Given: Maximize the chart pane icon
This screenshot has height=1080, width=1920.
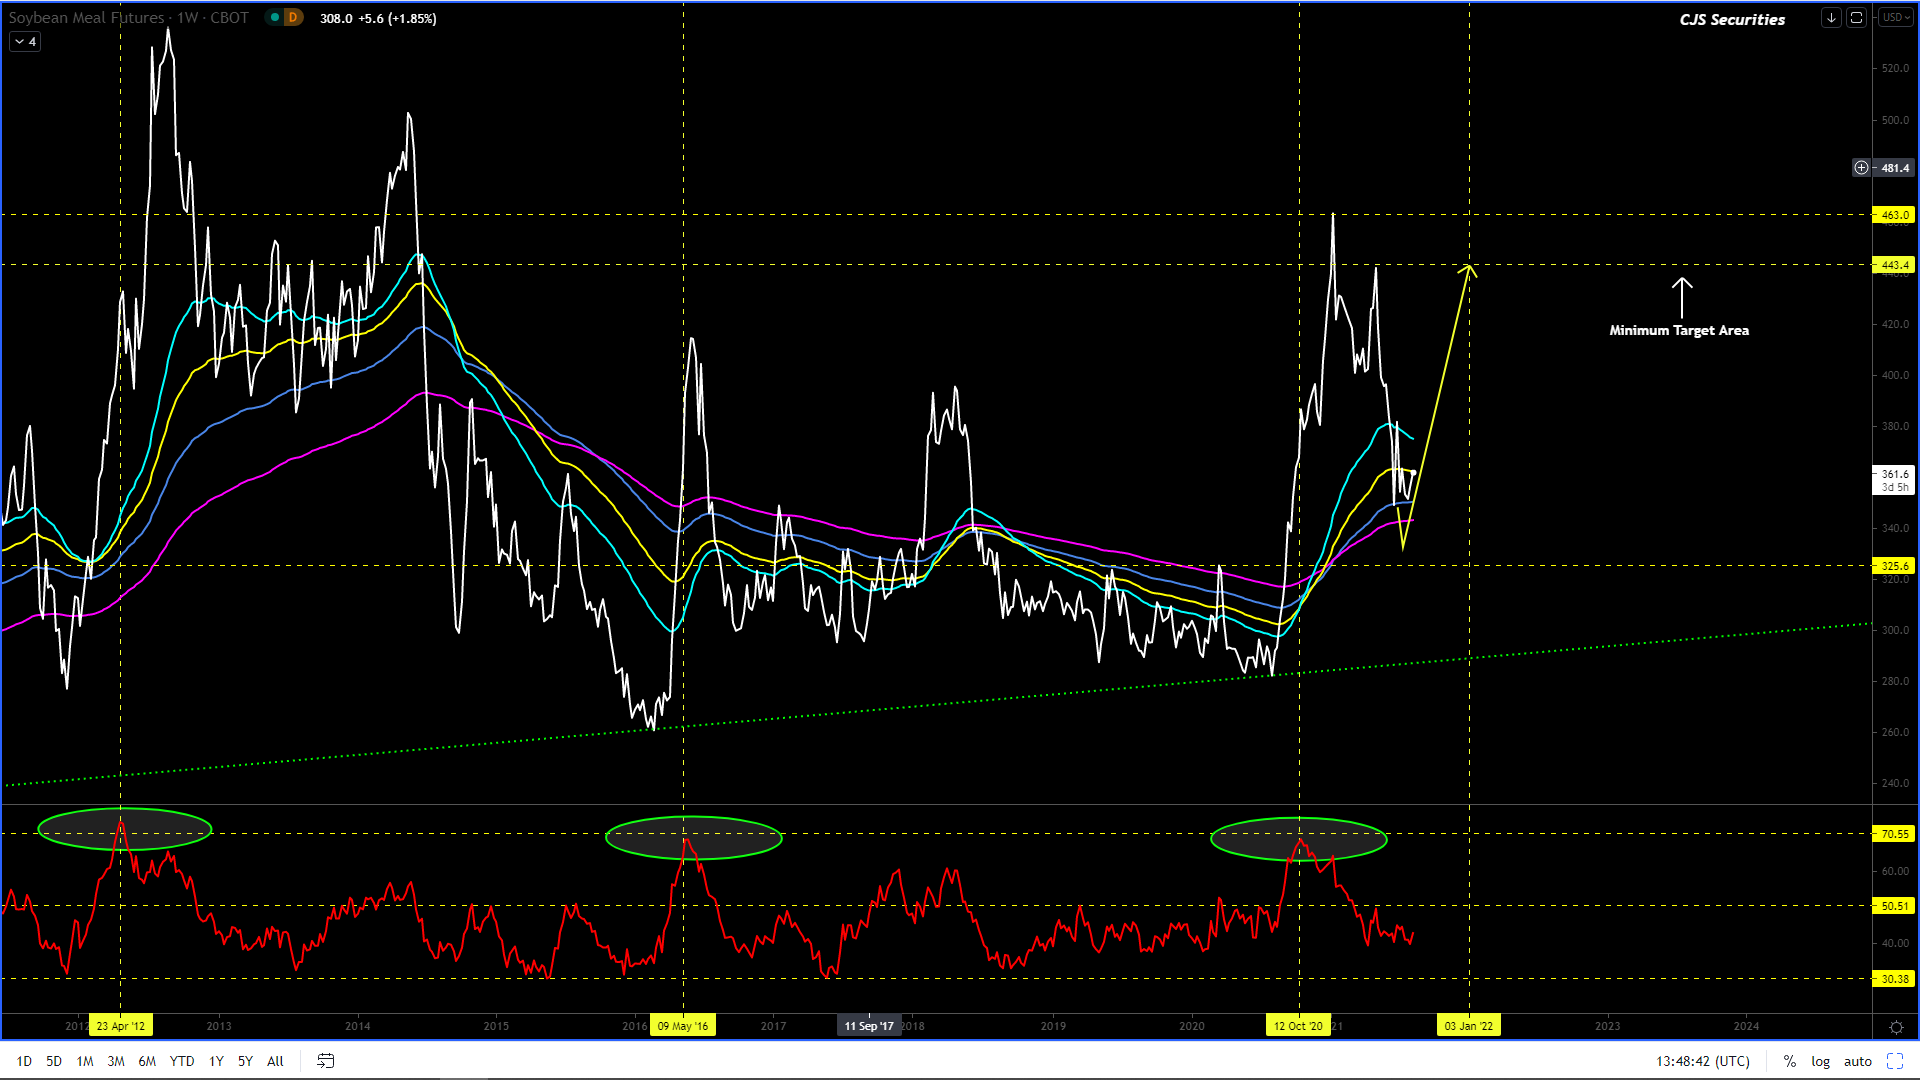Looking at the screenshot, I should (1856, 18).
